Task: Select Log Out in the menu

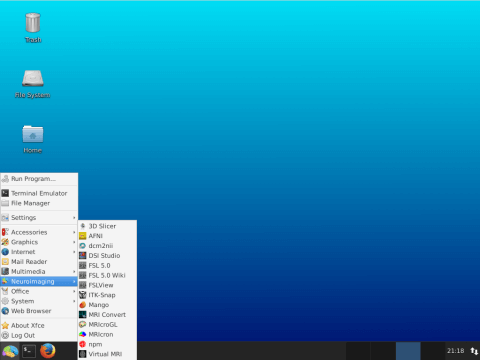Action: tap(39, 335)
